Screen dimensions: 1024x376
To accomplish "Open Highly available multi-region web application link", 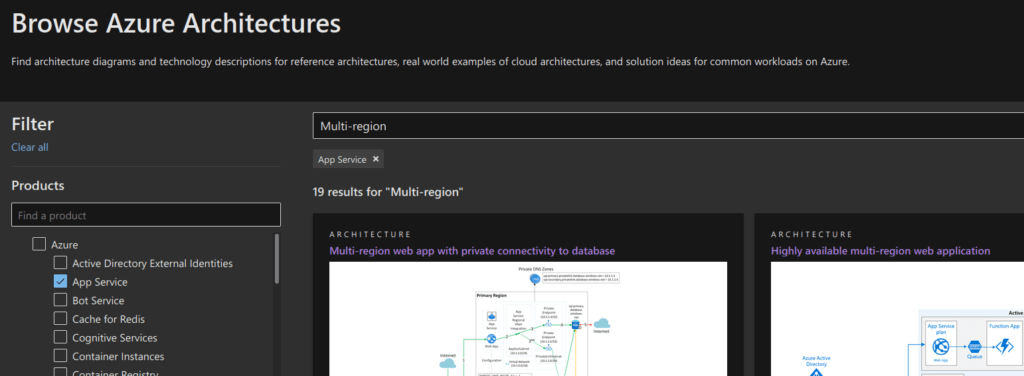I will pyautogui.click(x=880, y=251).
